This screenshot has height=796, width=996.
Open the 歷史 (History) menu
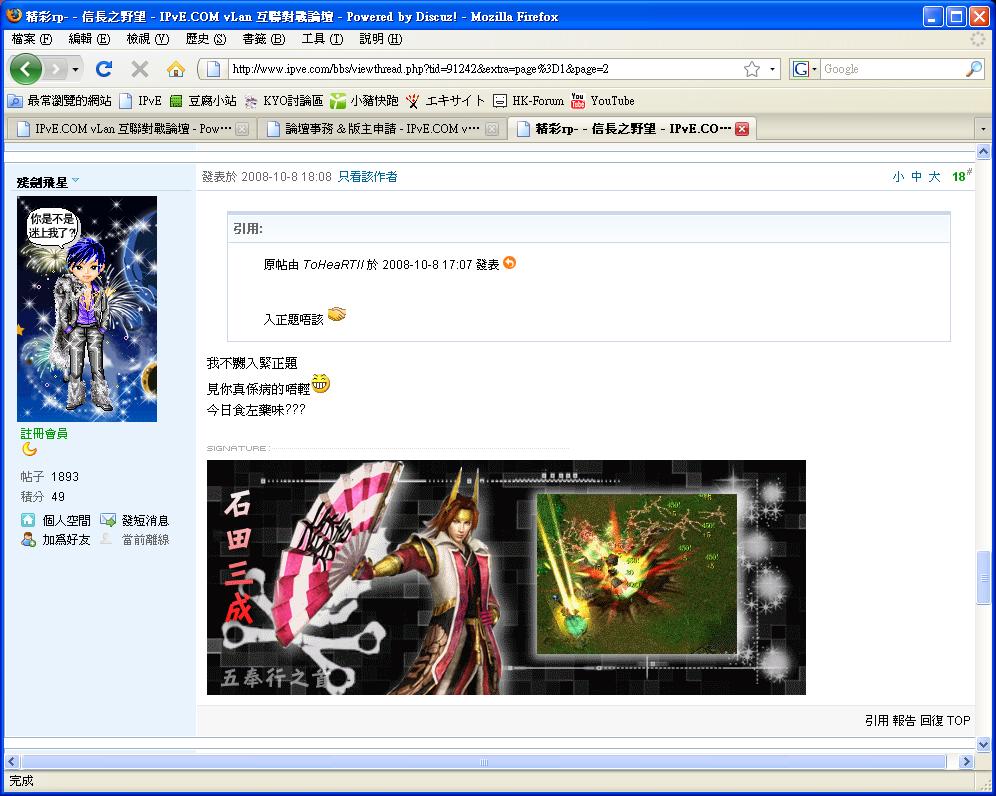click(206, 39)
